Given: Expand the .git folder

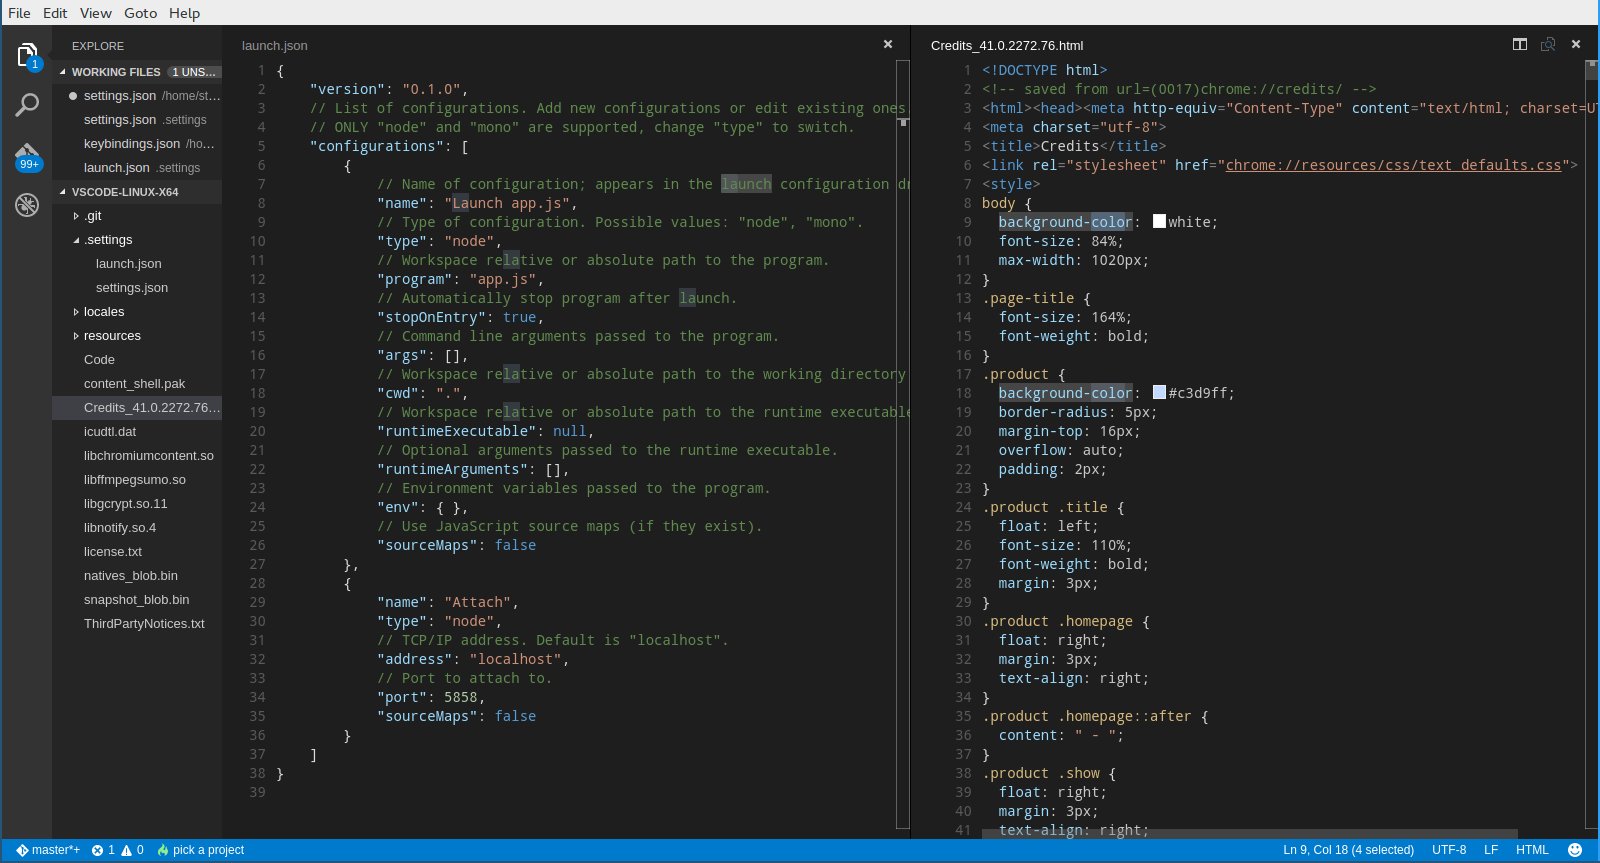Looking at the screenshot, I should [x=76, y=216].
